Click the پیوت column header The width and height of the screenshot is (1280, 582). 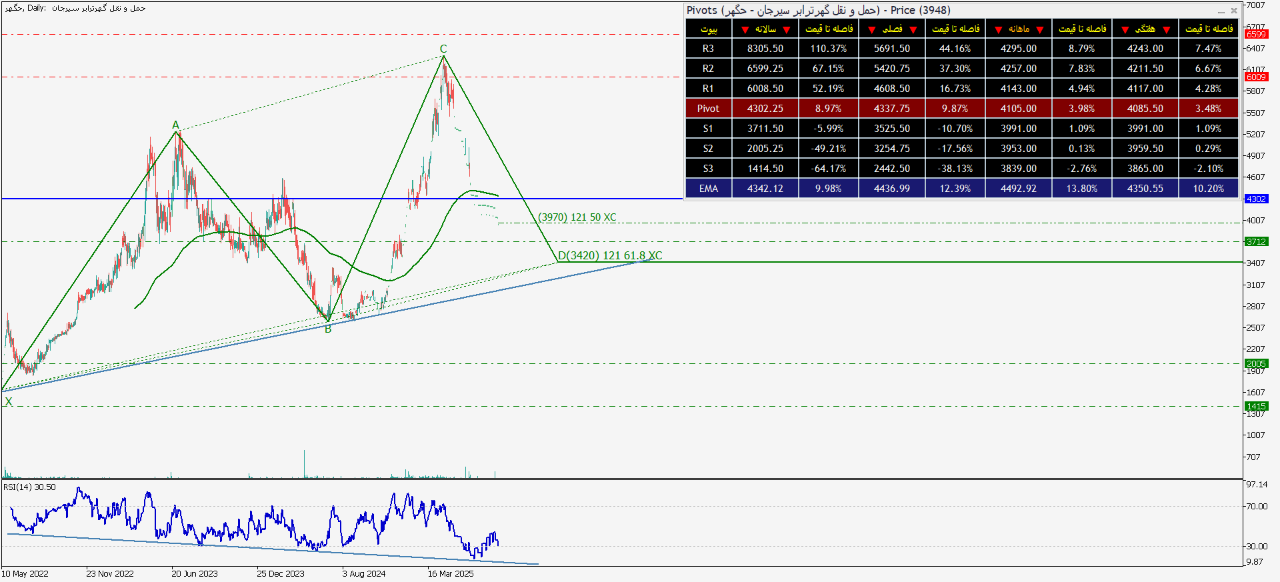click(x=708, y=28)
